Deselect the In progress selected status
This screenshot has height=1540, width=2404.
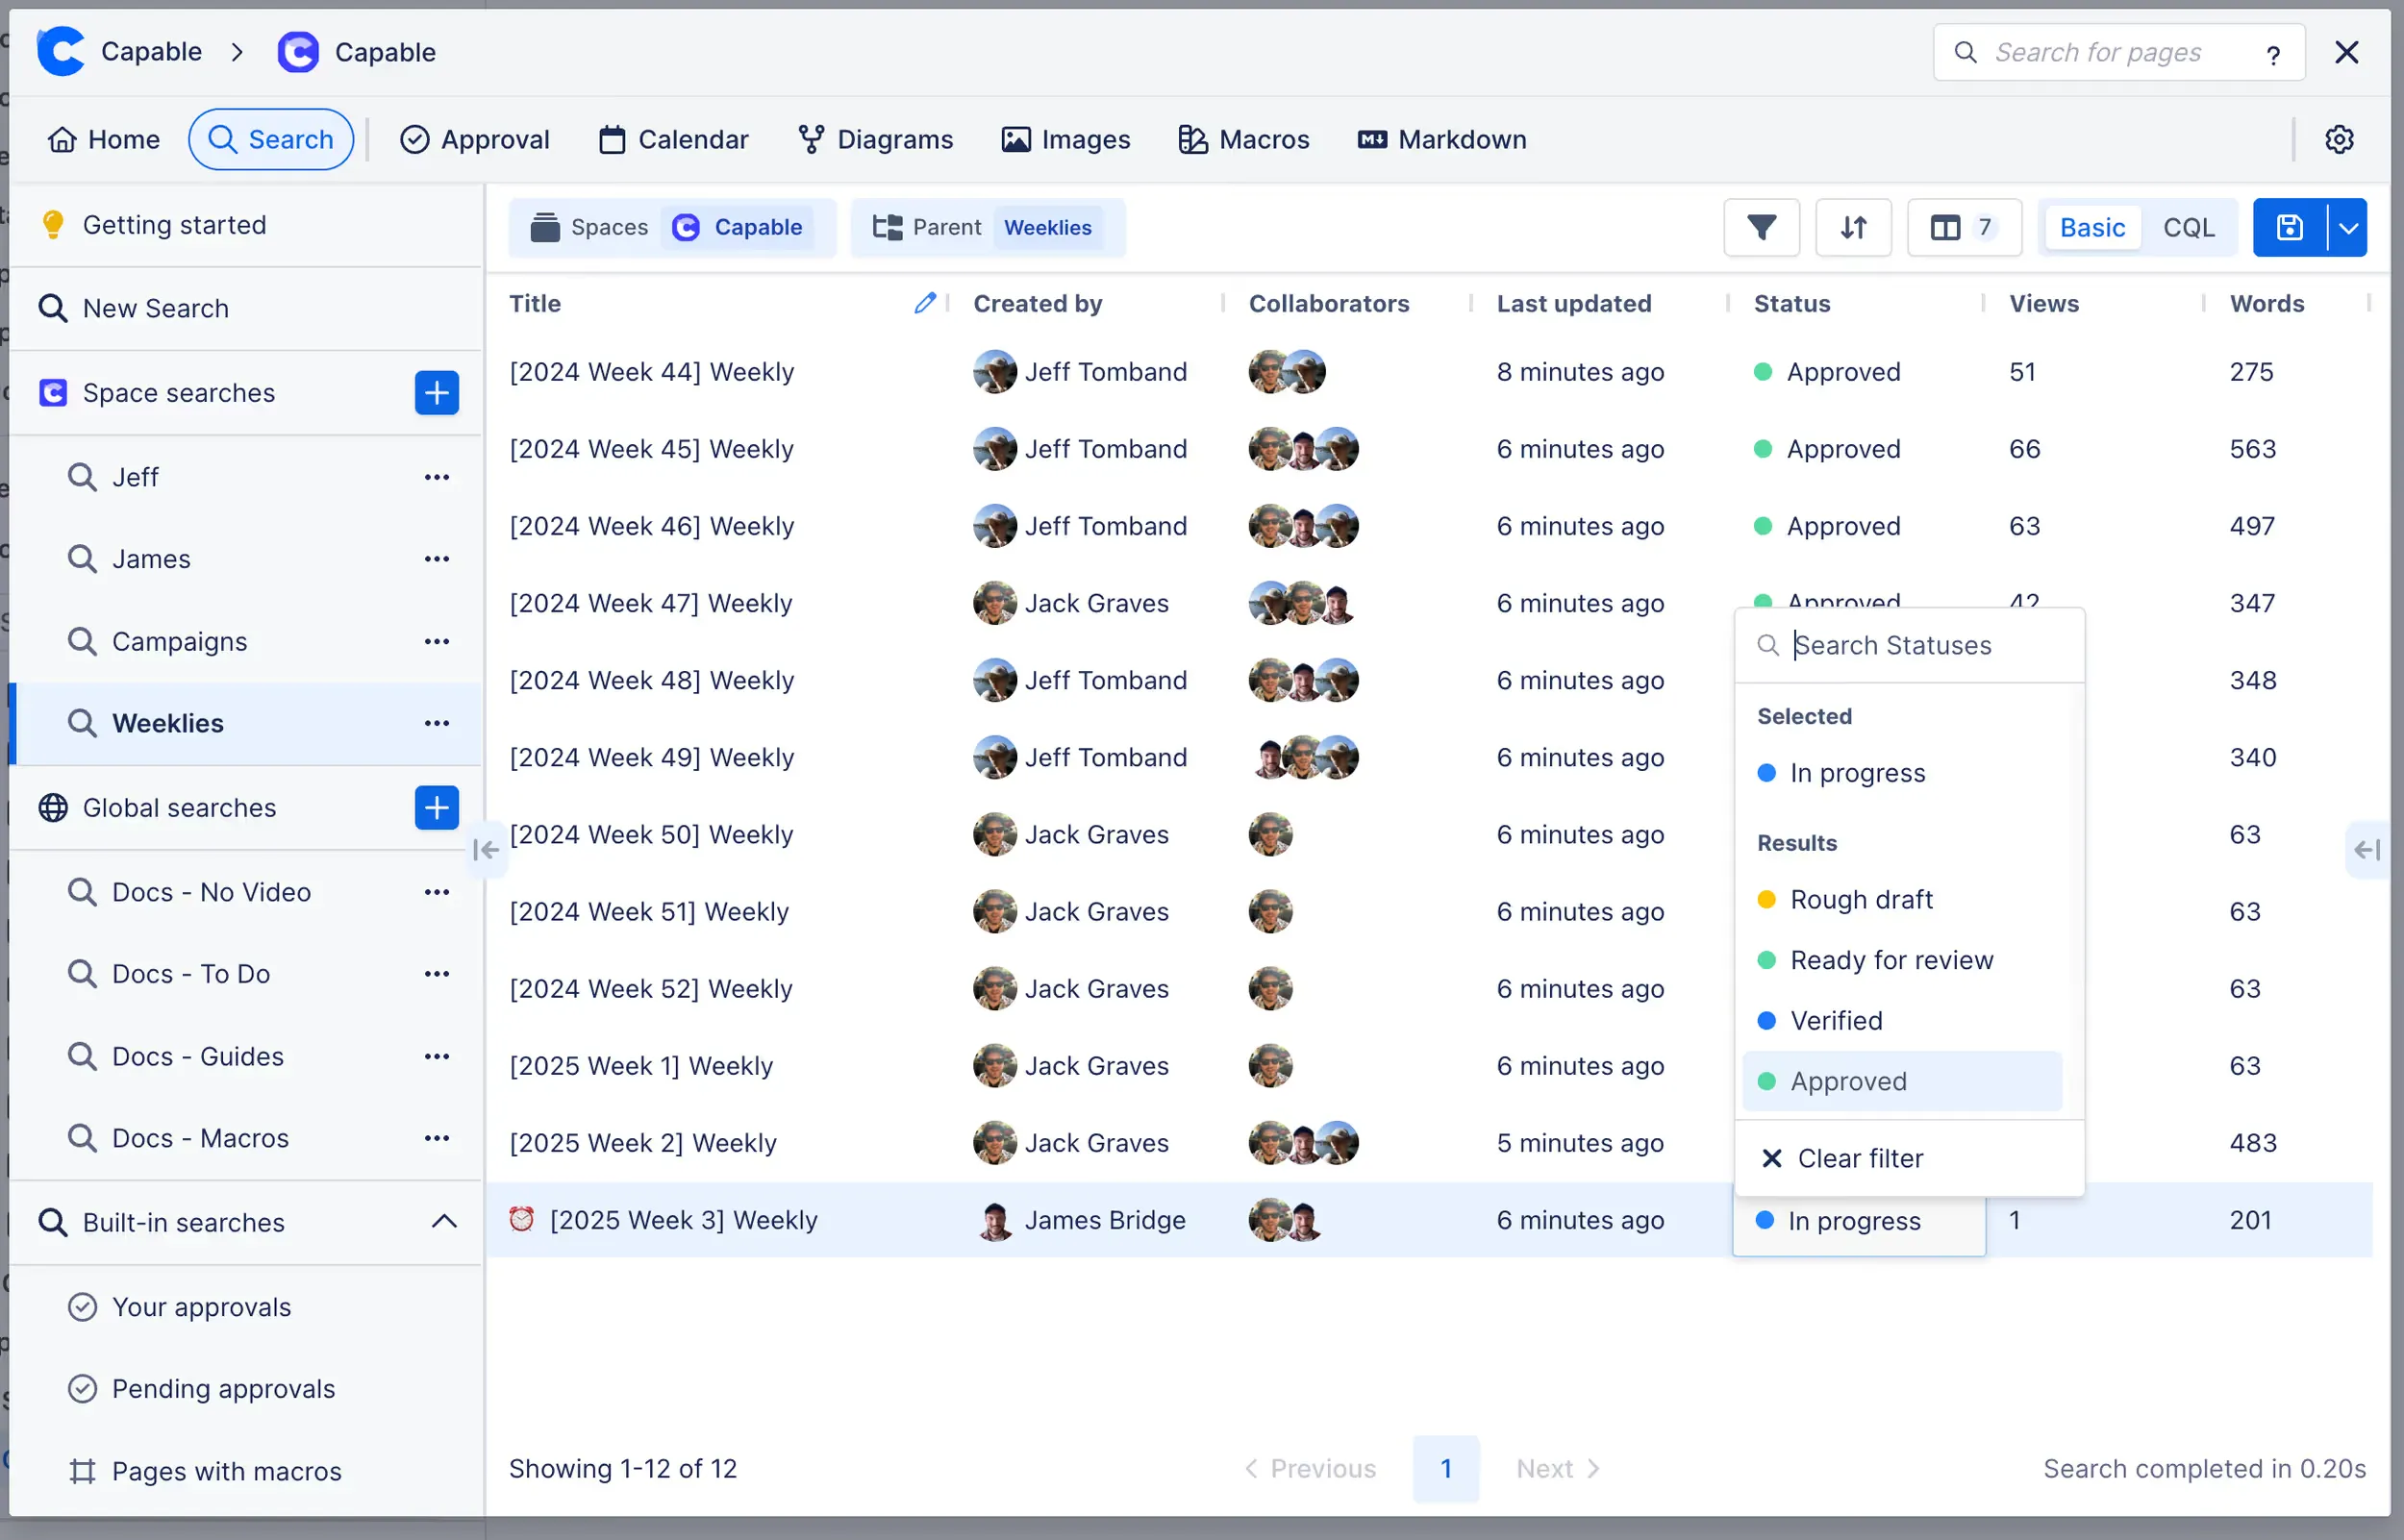pos(1902,773)
